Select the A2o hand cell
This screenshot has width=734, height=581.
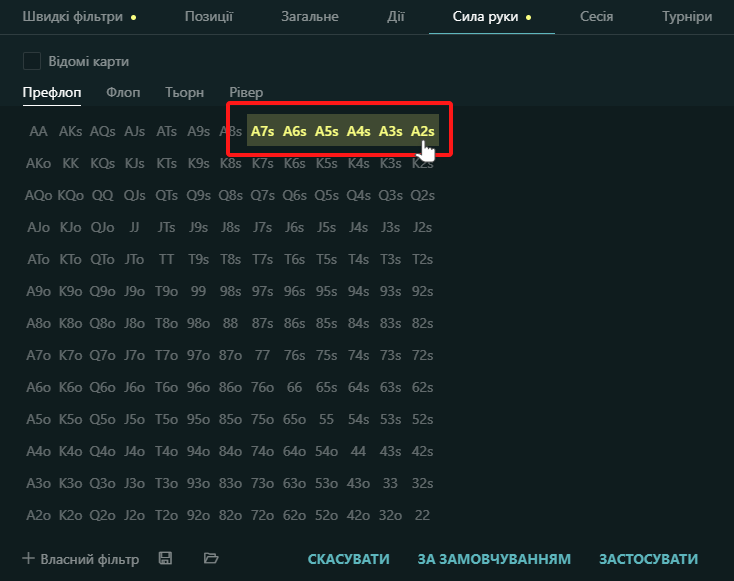(x=38, y=515)
